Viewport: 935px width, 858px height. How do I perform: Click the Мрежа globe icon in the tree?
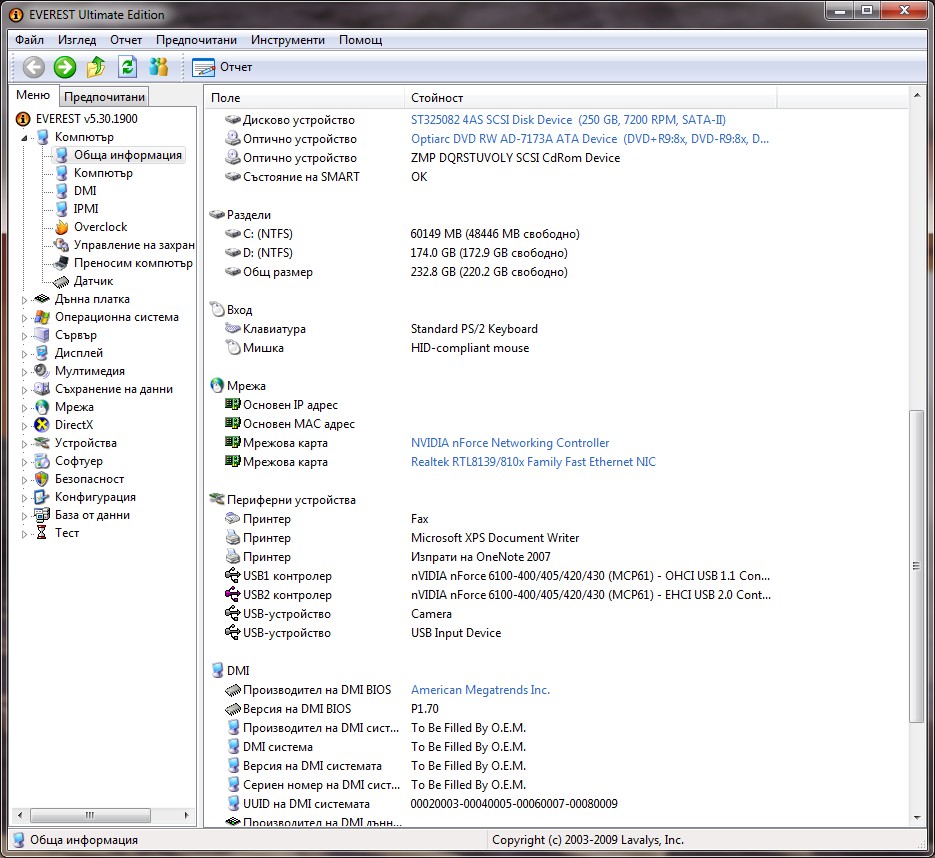click(42, 407)
